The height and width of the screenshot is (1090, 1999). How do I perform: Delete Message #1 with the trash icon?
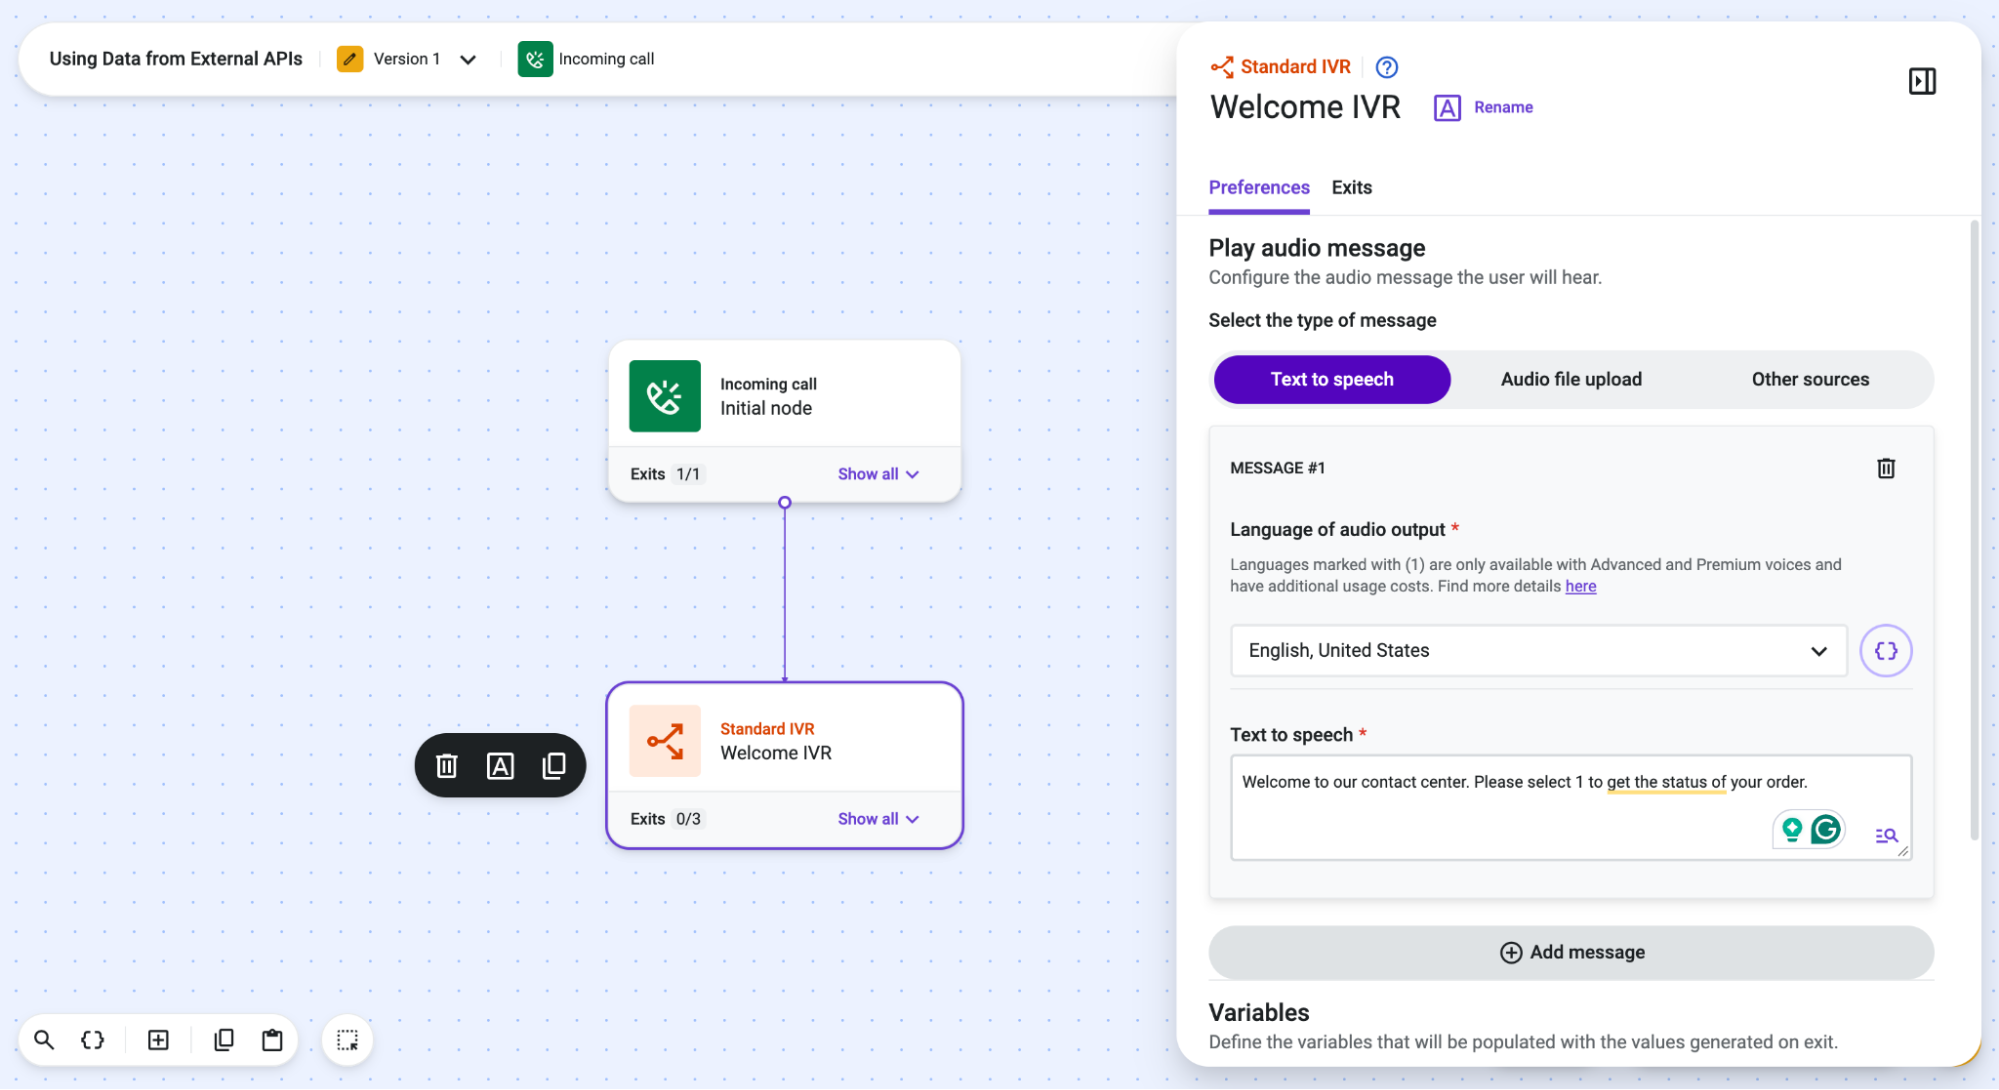click(1886, 468)
